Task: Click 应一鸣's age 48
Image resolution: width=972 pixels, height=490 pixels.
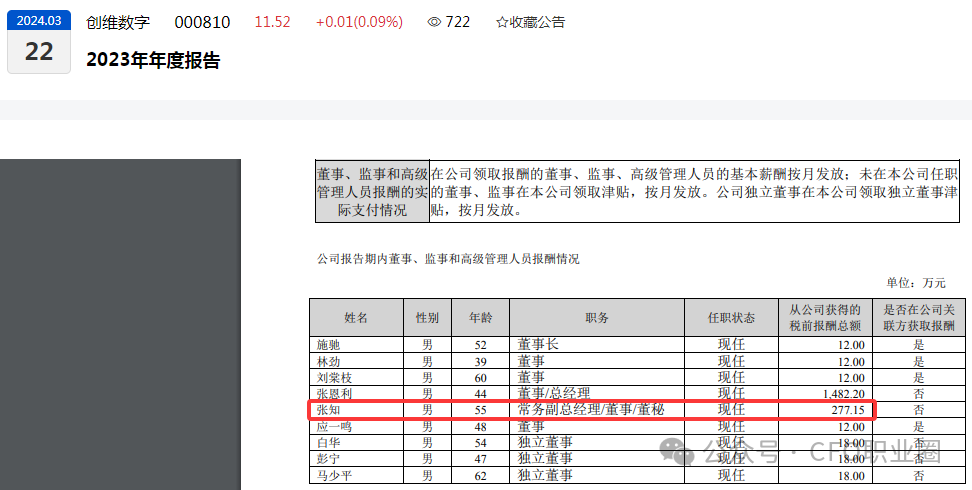Action: point(480,427)
